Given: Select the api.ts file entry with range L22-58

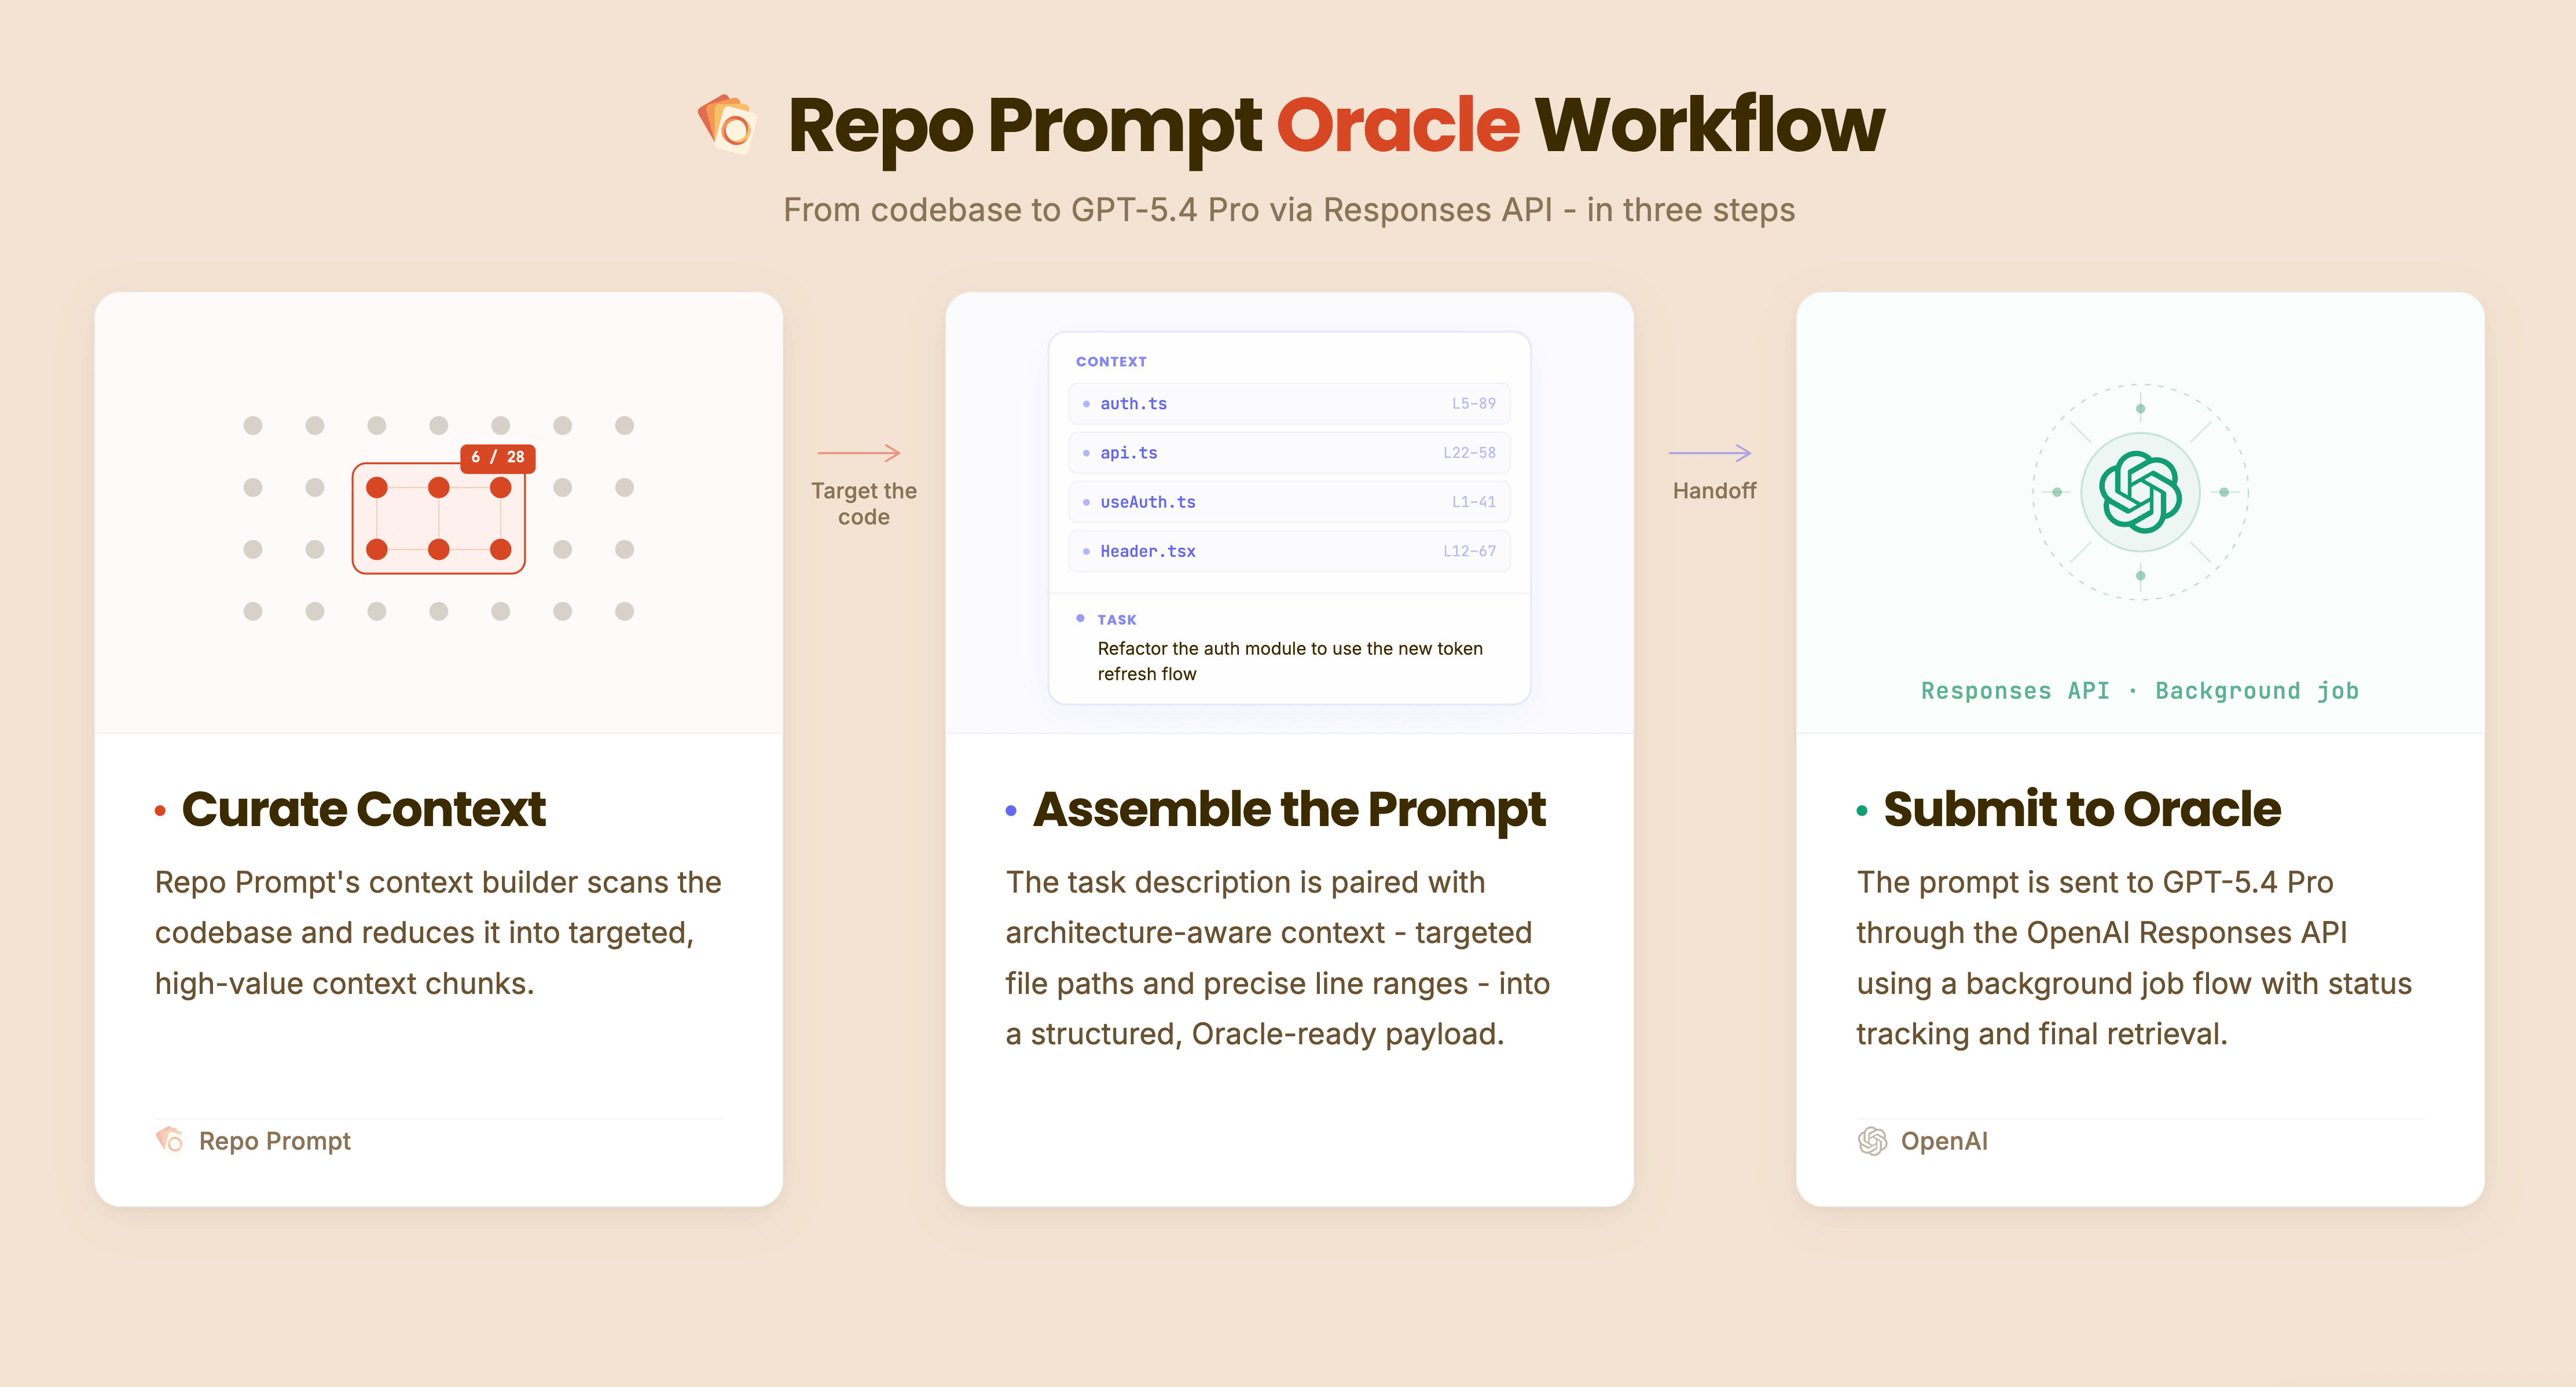Looking at the screenshot, I should pyautogui.click(x=1288, y=452).
